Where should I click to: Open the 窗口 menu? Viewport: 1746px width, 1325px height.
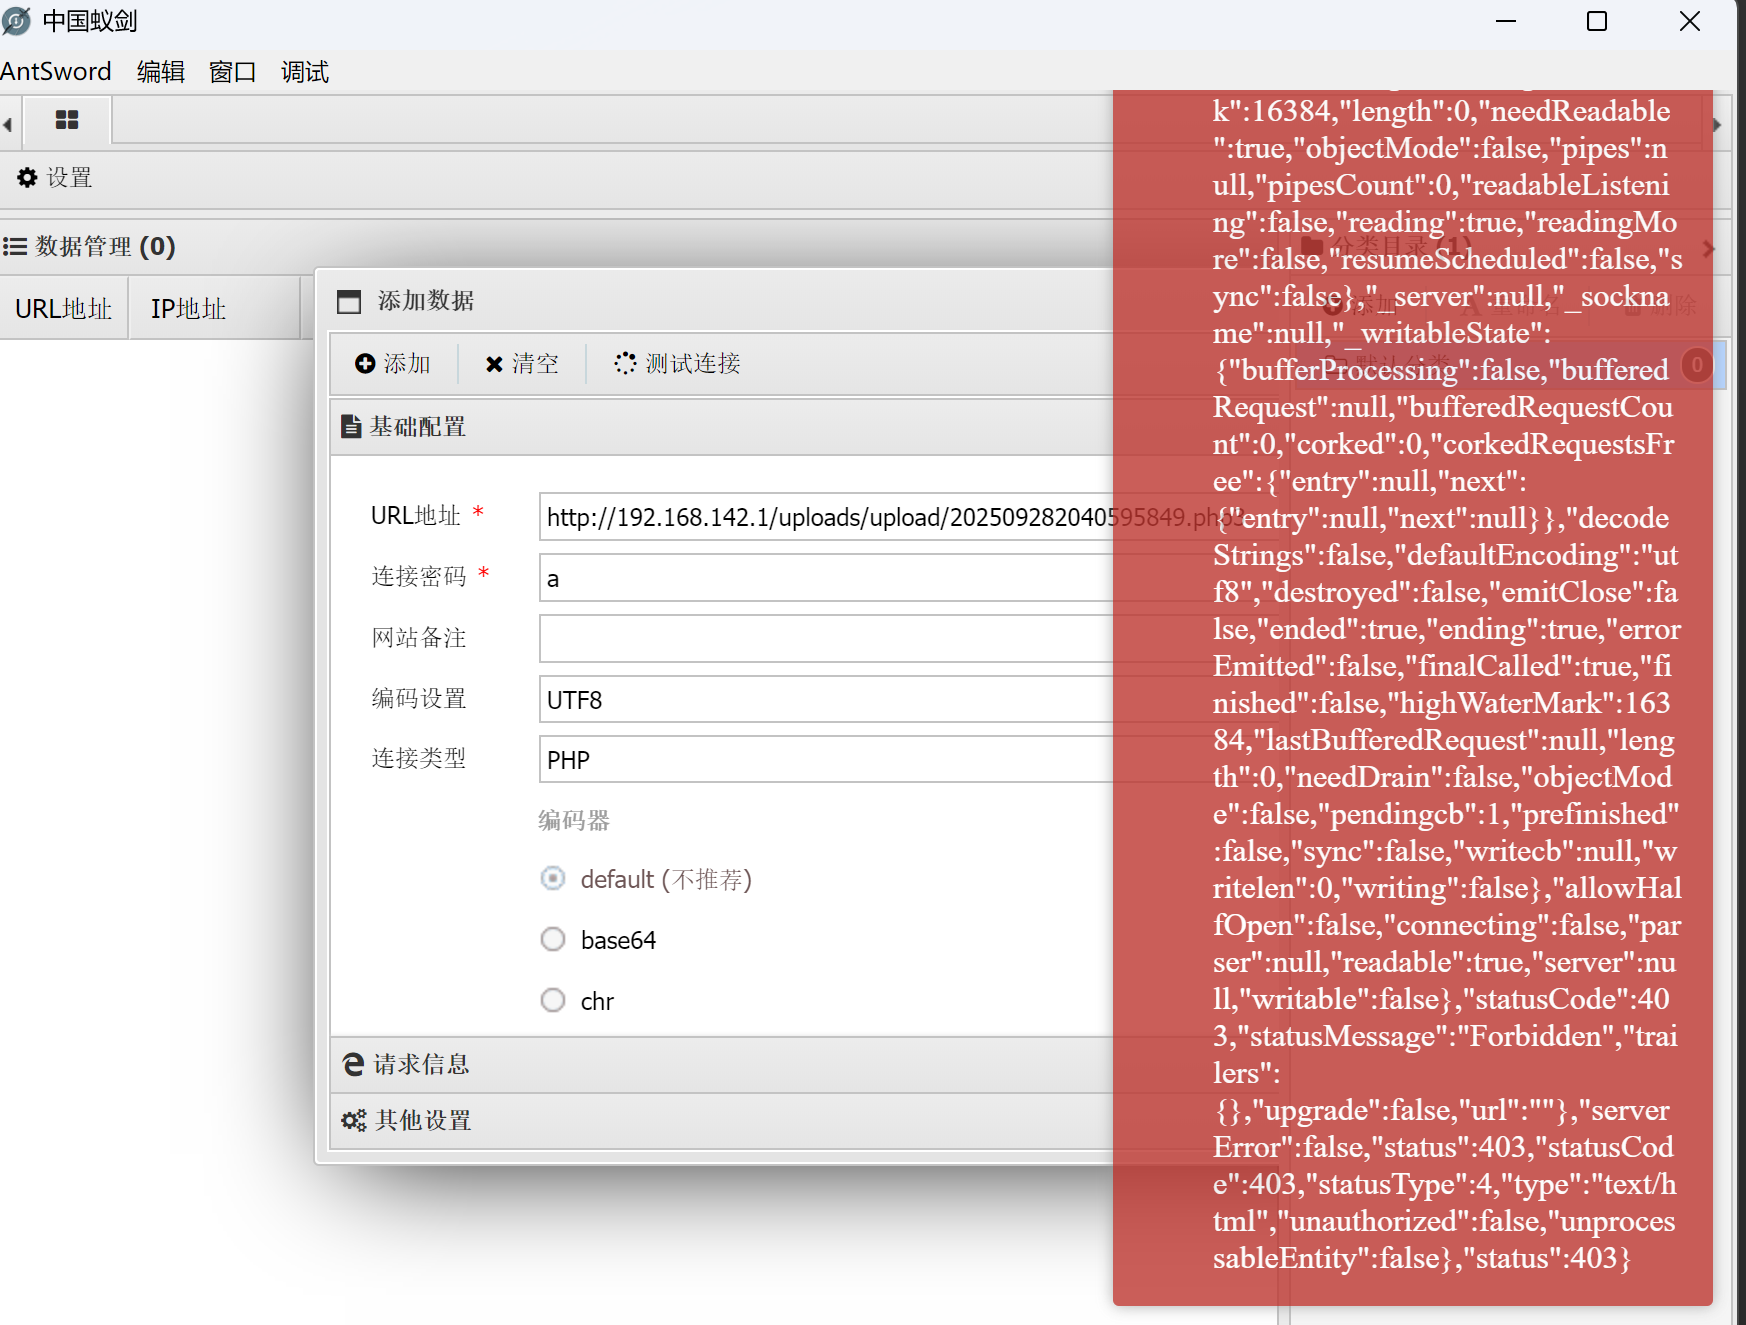[x=232, y=72]
